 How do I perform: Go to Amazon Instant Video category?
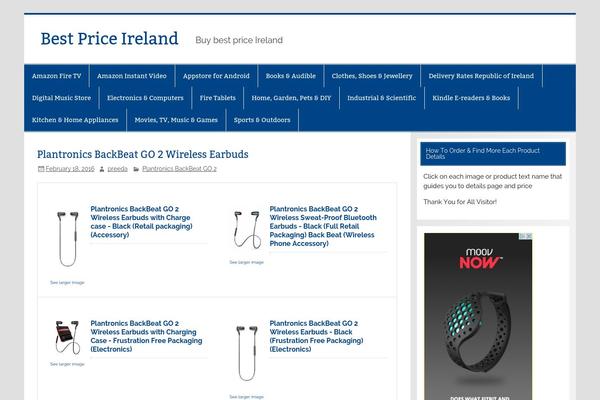click(132, 76)
